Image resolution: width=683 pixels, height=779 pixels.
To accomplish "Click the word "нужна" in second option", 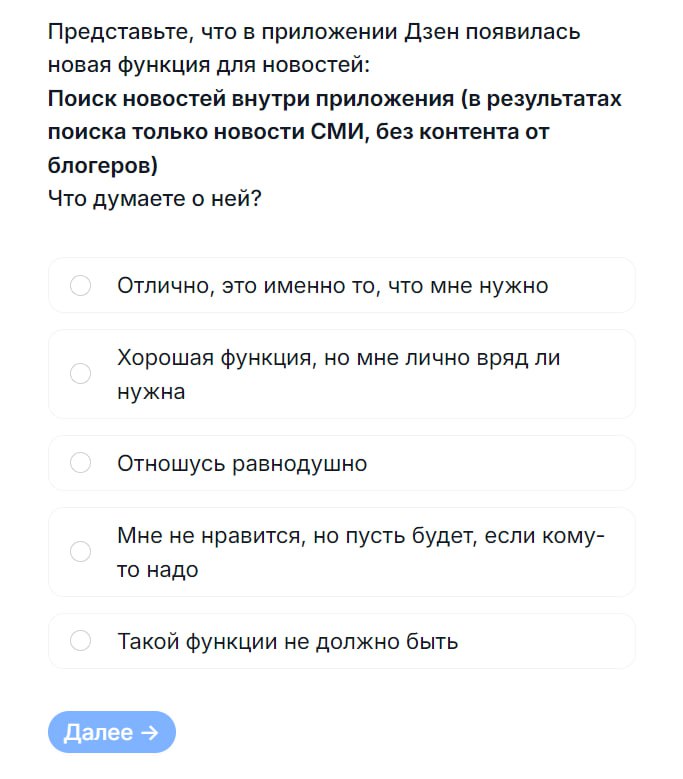I will pyautogui.click(x=151, y=392).
